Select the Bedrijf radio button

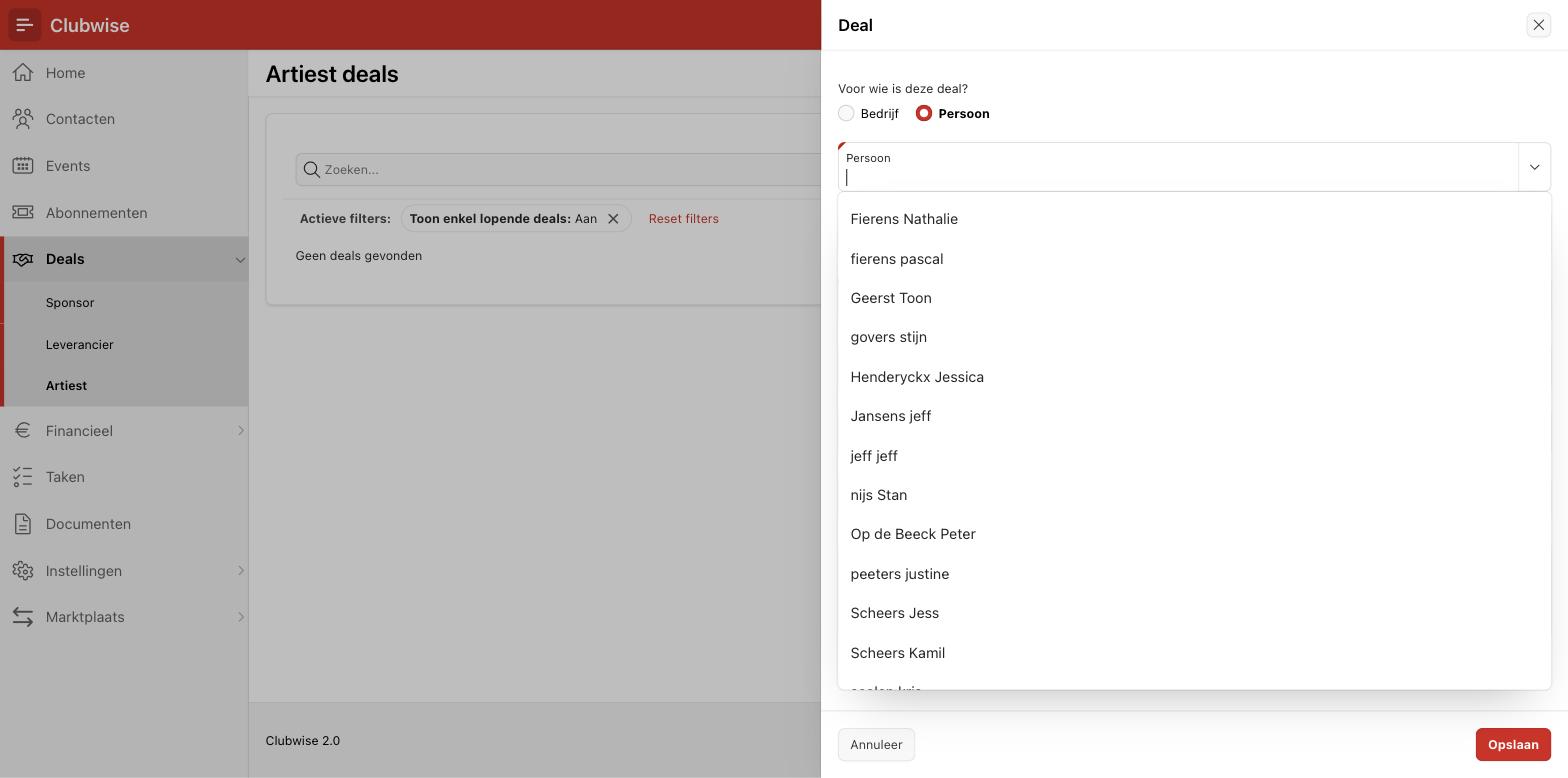[846, 113]
